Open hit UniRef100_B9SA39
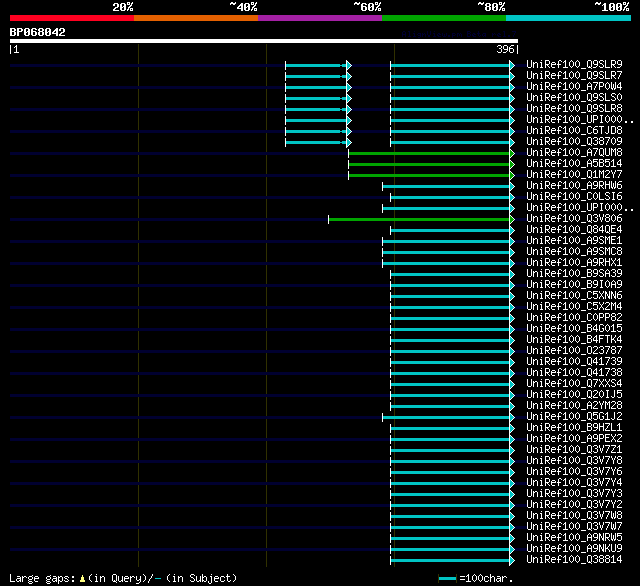Image resolution: width=640 pixels, height=586 pixels. pos(574,274)
